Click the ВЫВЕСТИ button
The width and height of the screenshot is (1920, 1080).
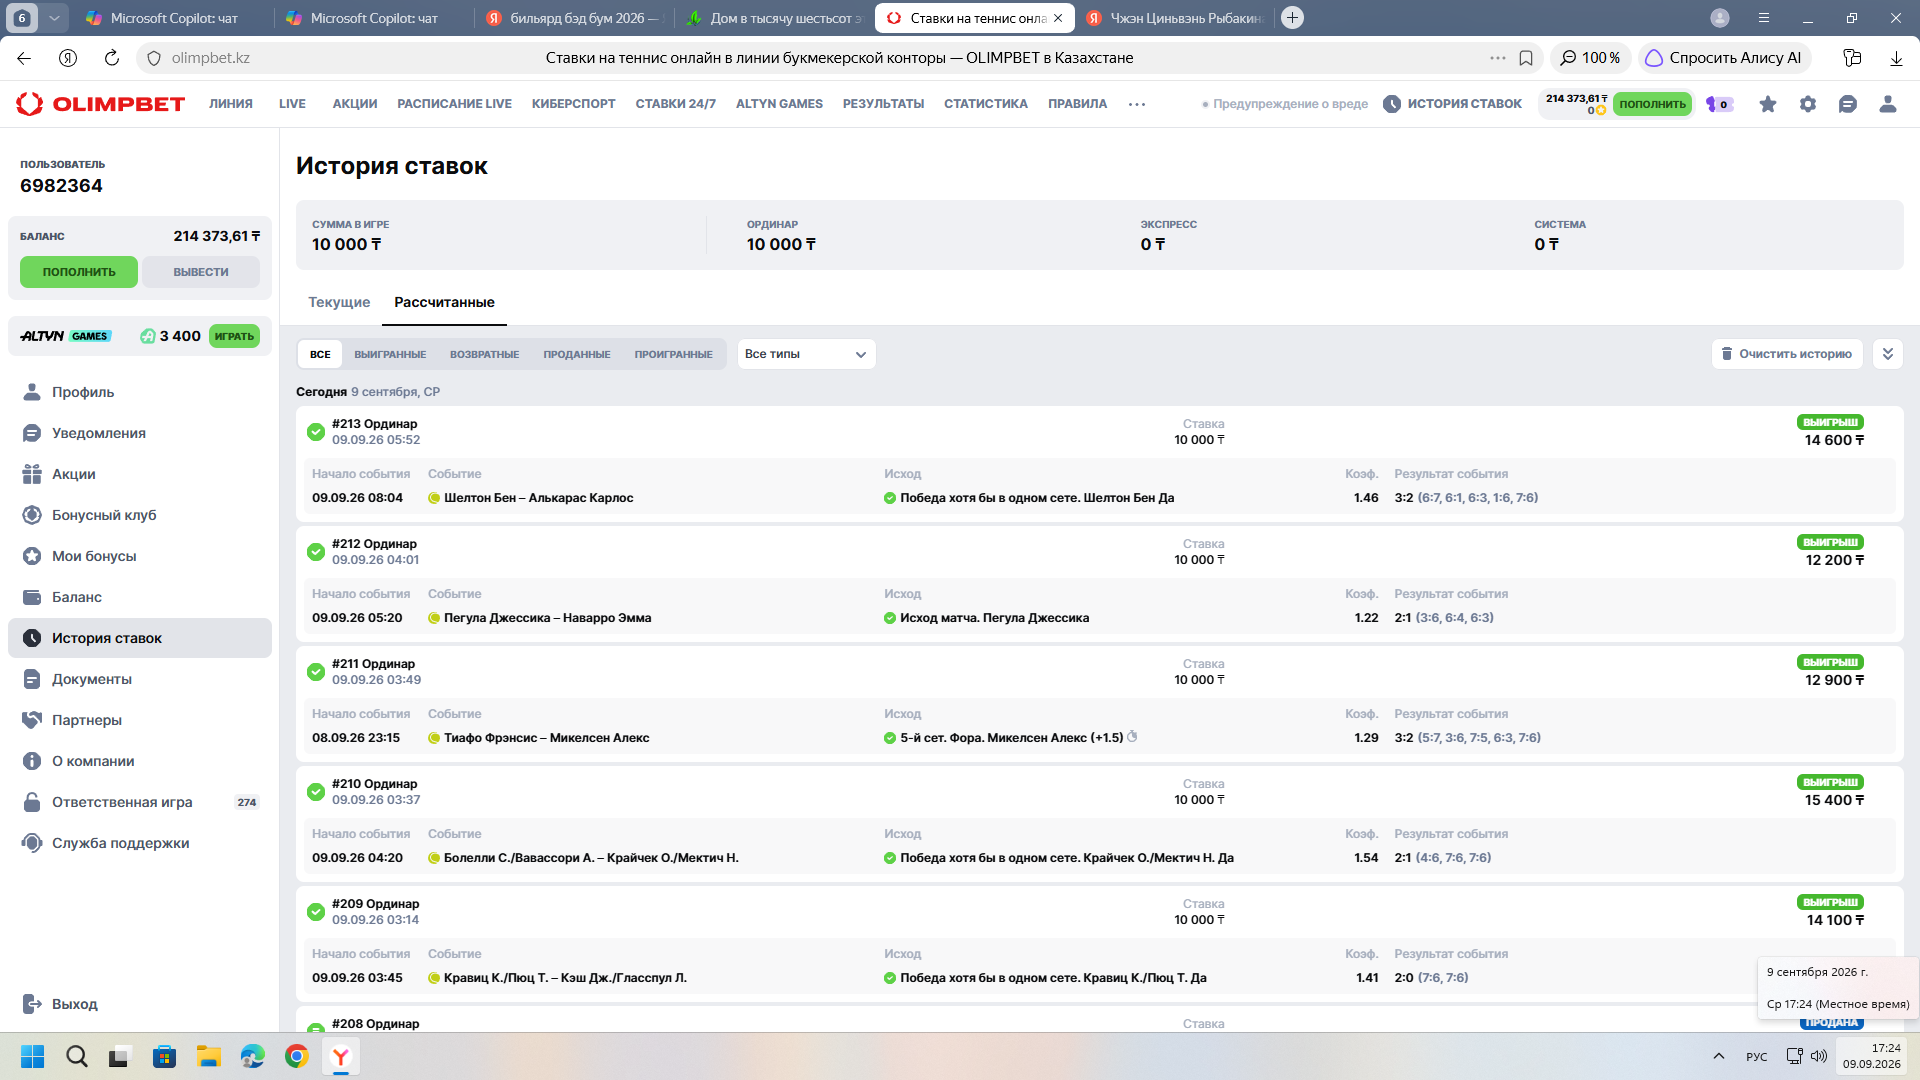point(201,272)
